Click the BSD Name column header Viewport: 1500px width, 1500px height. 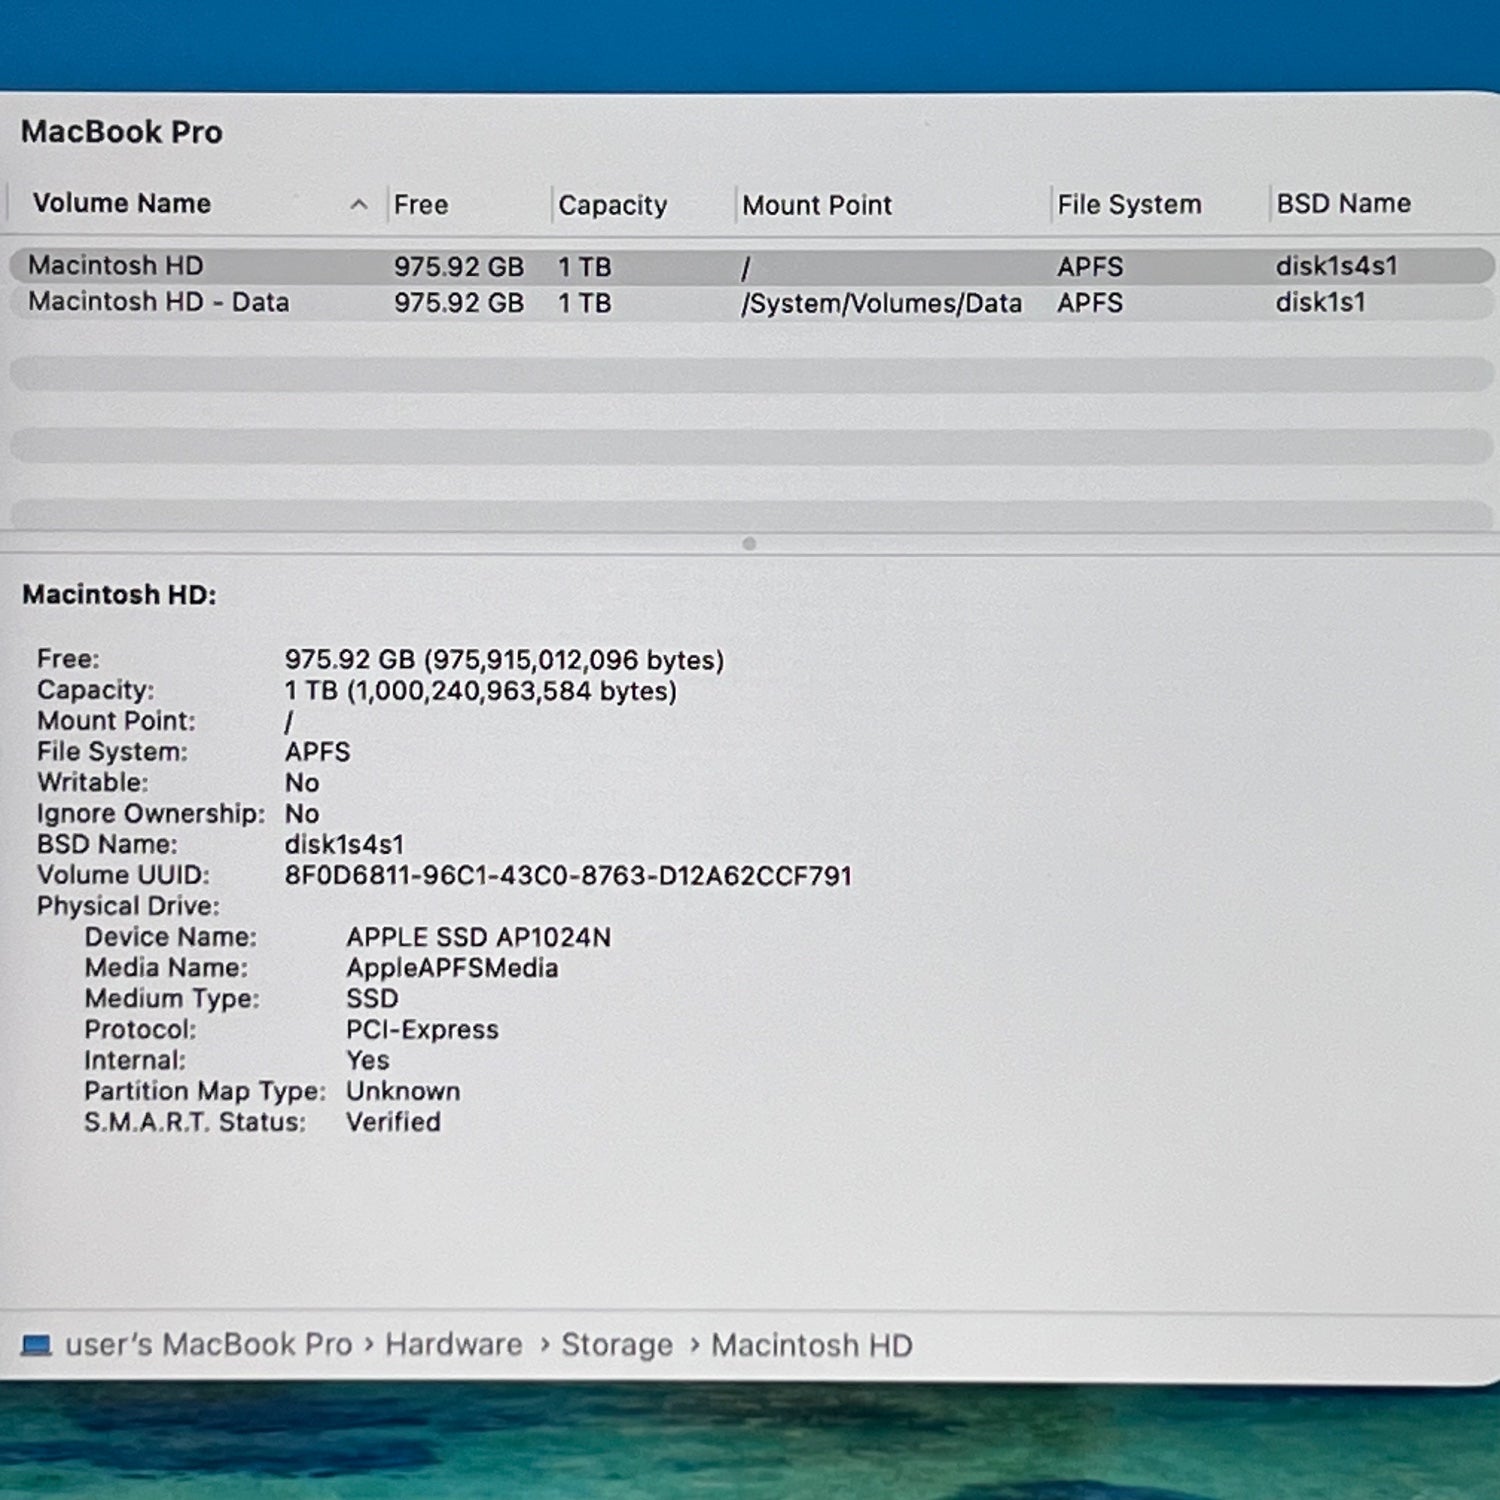pyautogui.click(x=1343, y=204)
